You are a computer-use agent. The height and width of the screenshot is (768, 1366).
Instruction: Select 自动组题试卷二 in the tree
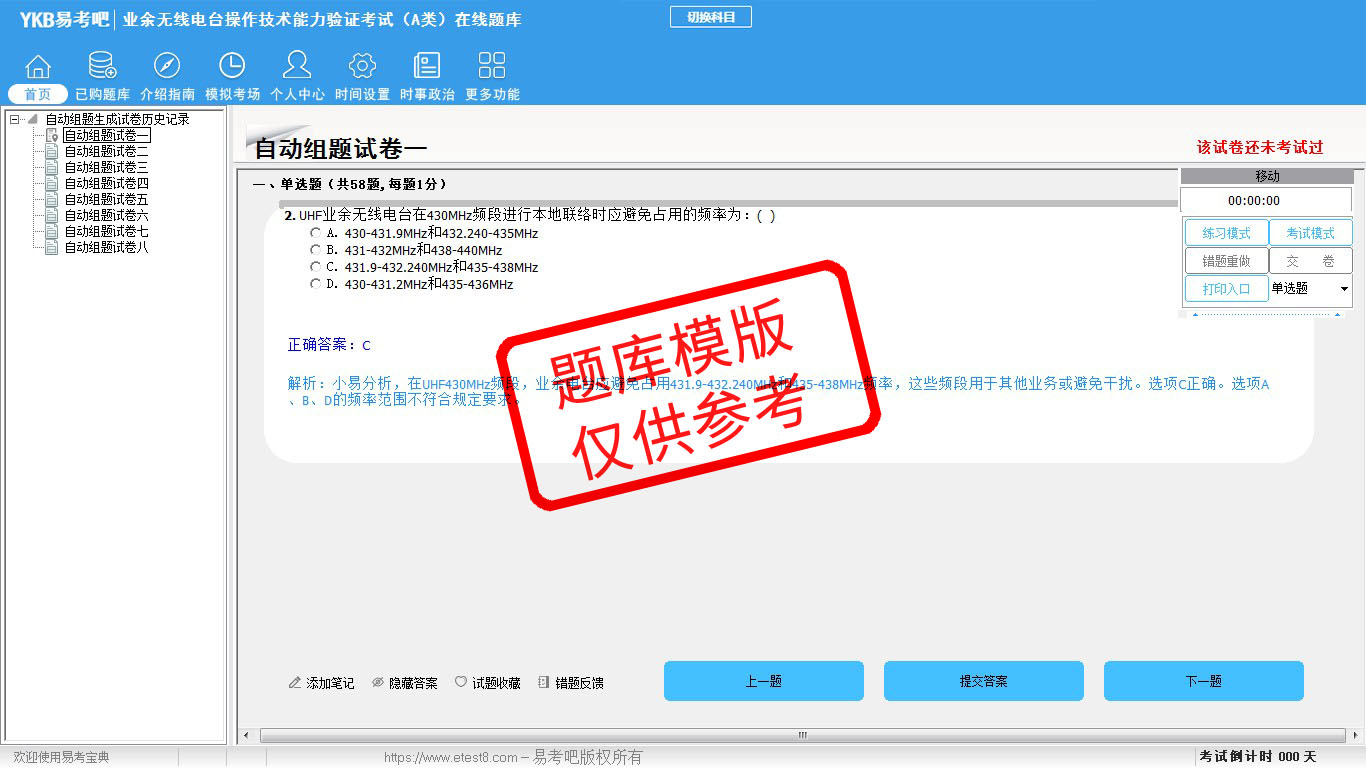pos(107,151)
